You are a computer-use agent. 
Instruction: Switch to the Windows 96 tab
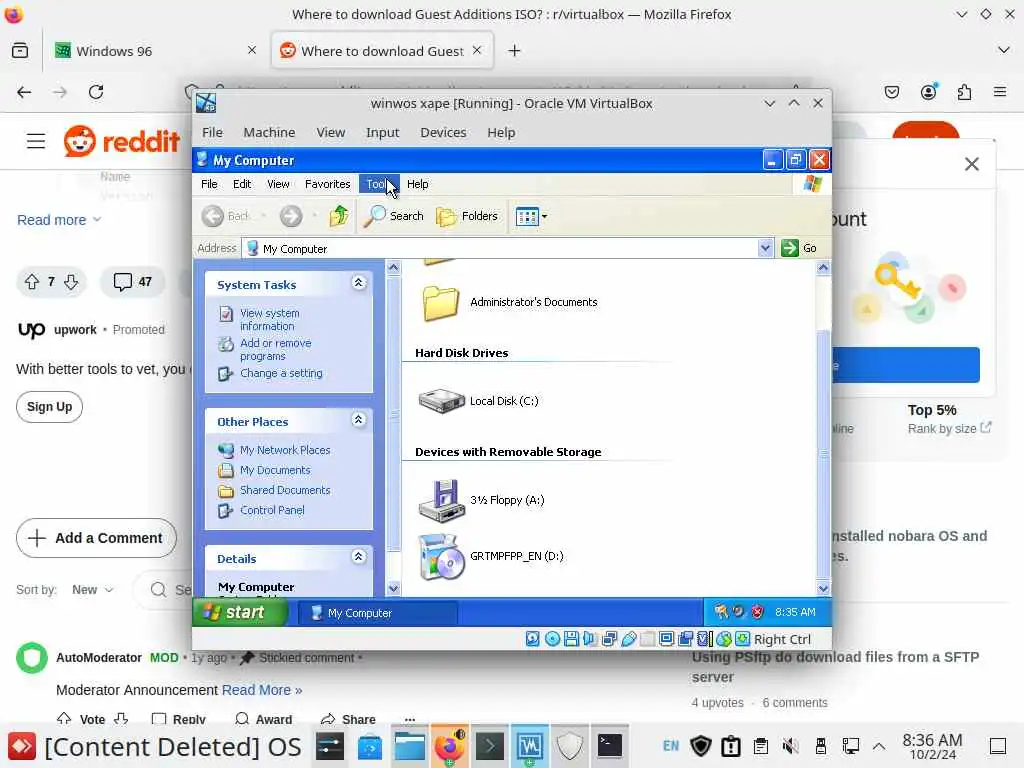click(154, 51)
